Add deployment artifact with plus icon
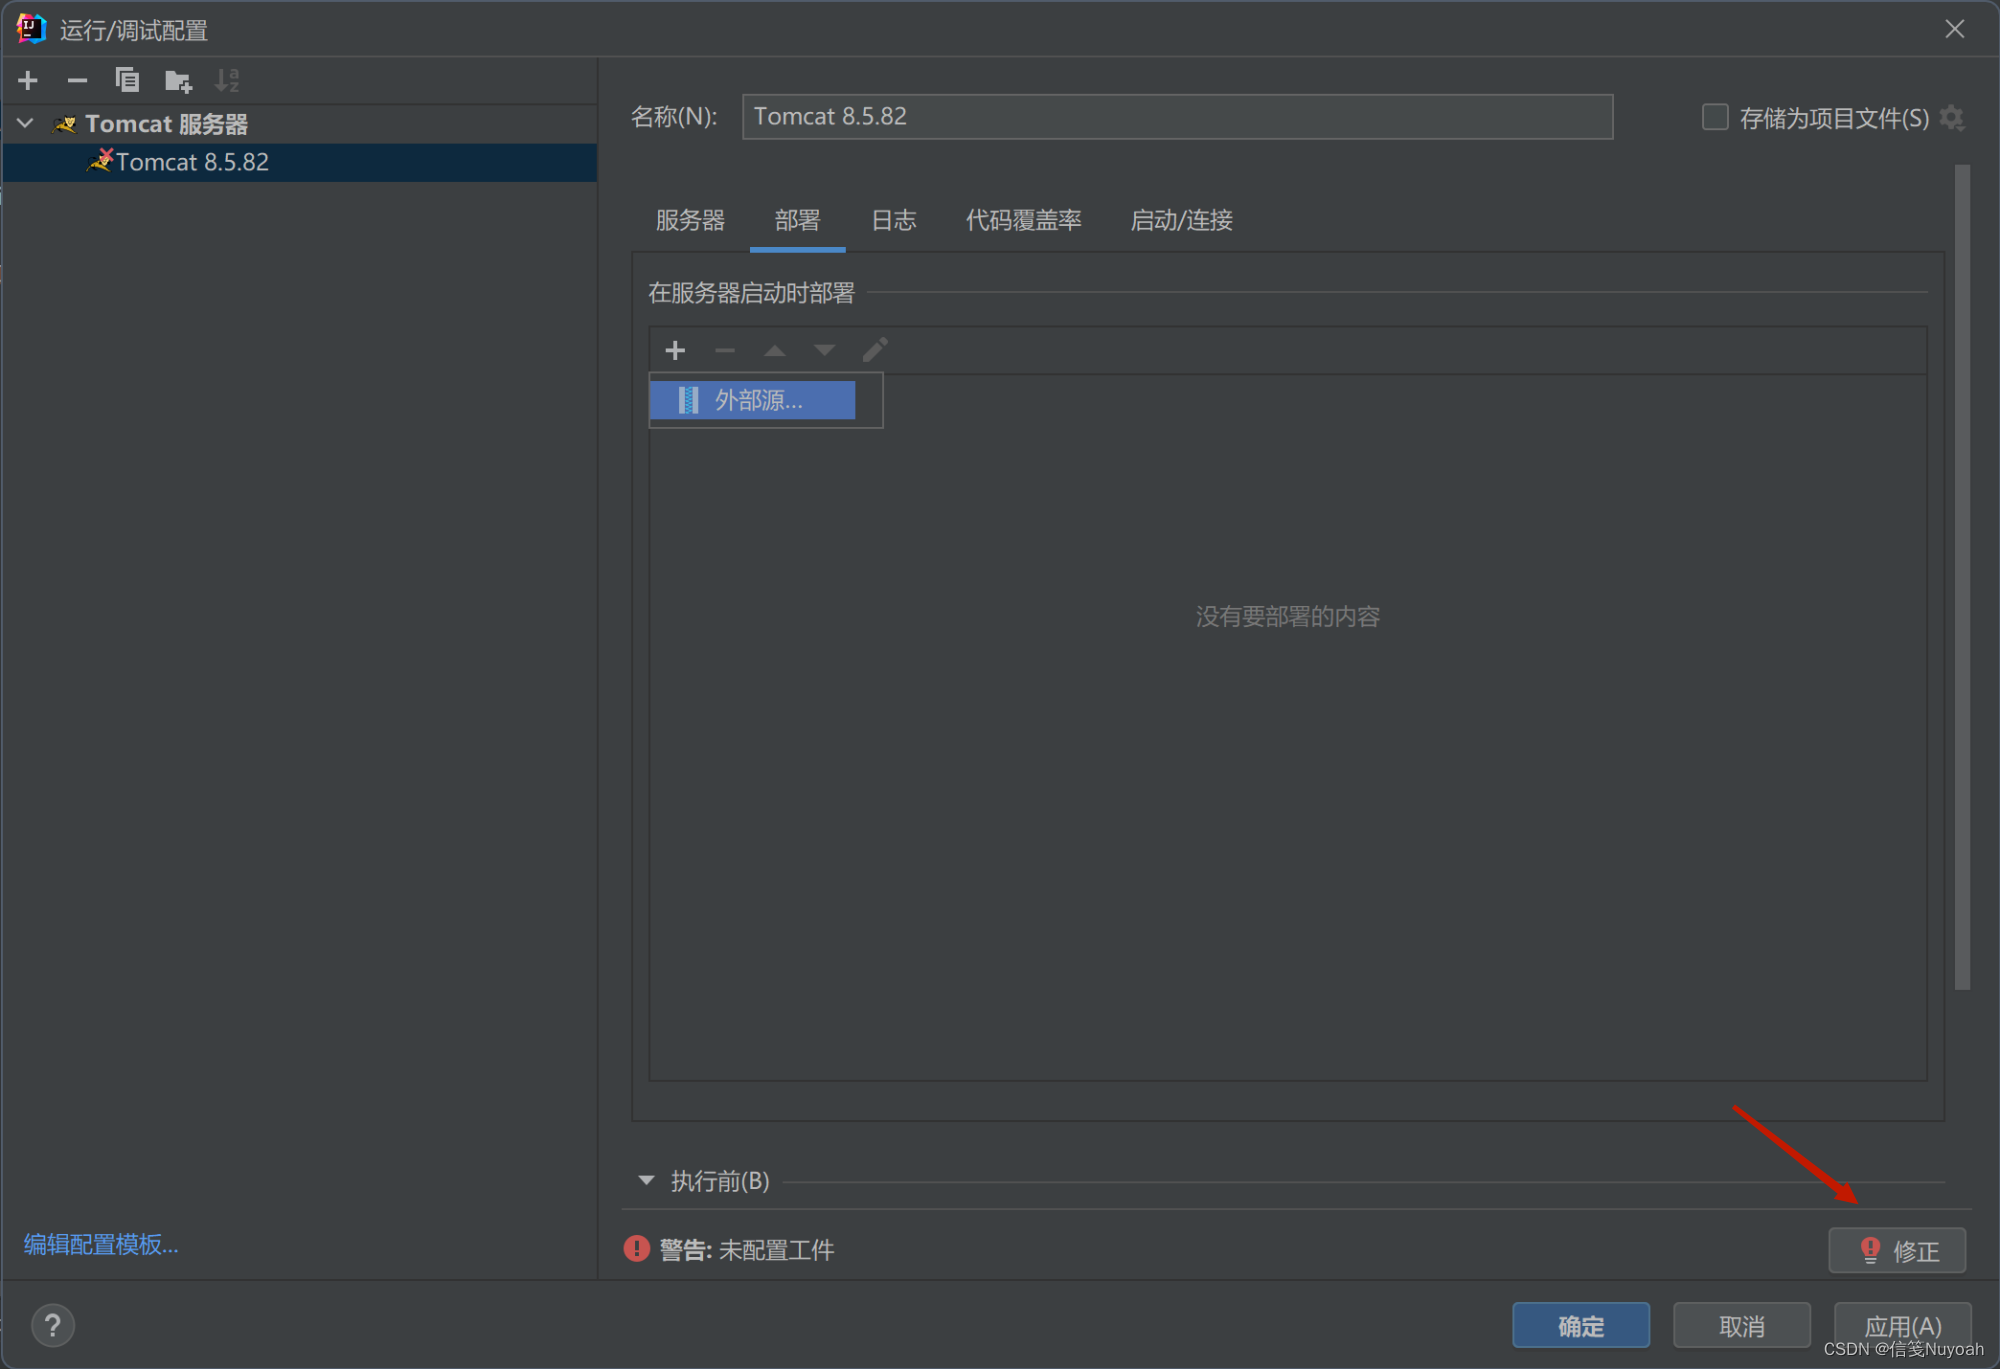Viewport: 2000px width, 1369px height. click(675, 350)
